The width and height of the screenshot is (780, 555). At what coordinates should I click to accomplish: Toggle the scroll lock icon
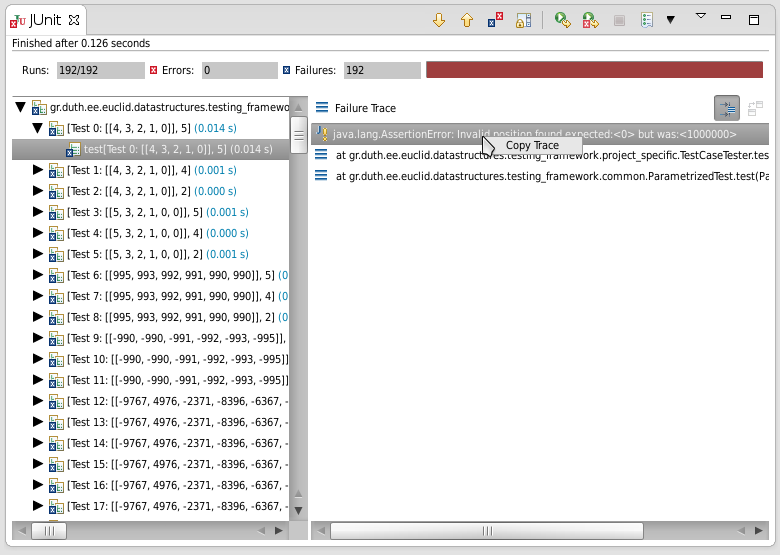coord(523,20)
